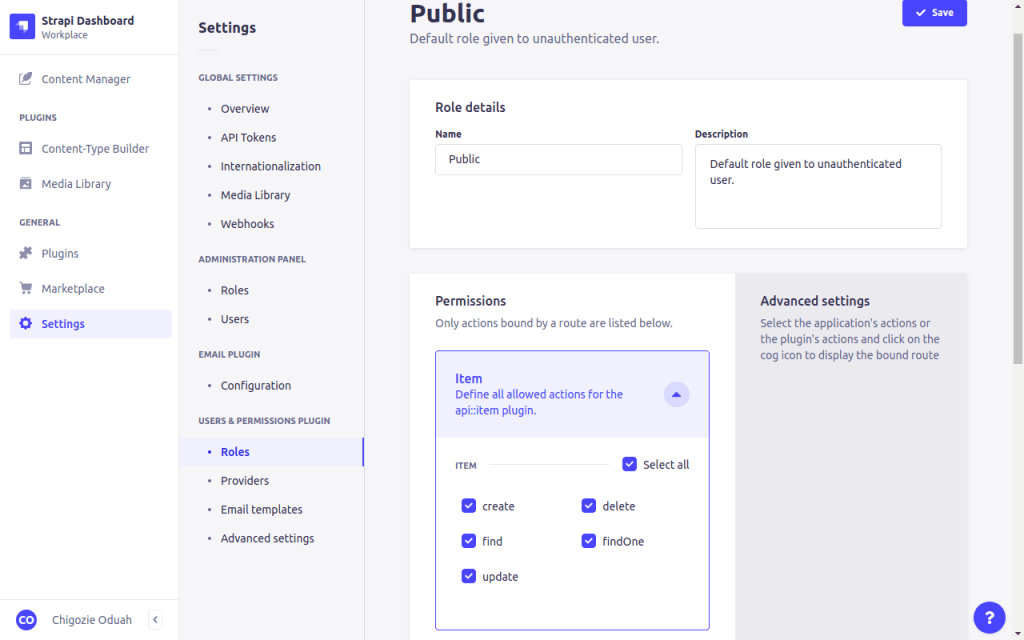Click the role Name input field
The width and height of the screenshot is (1024, 640).
coord(558,160)
